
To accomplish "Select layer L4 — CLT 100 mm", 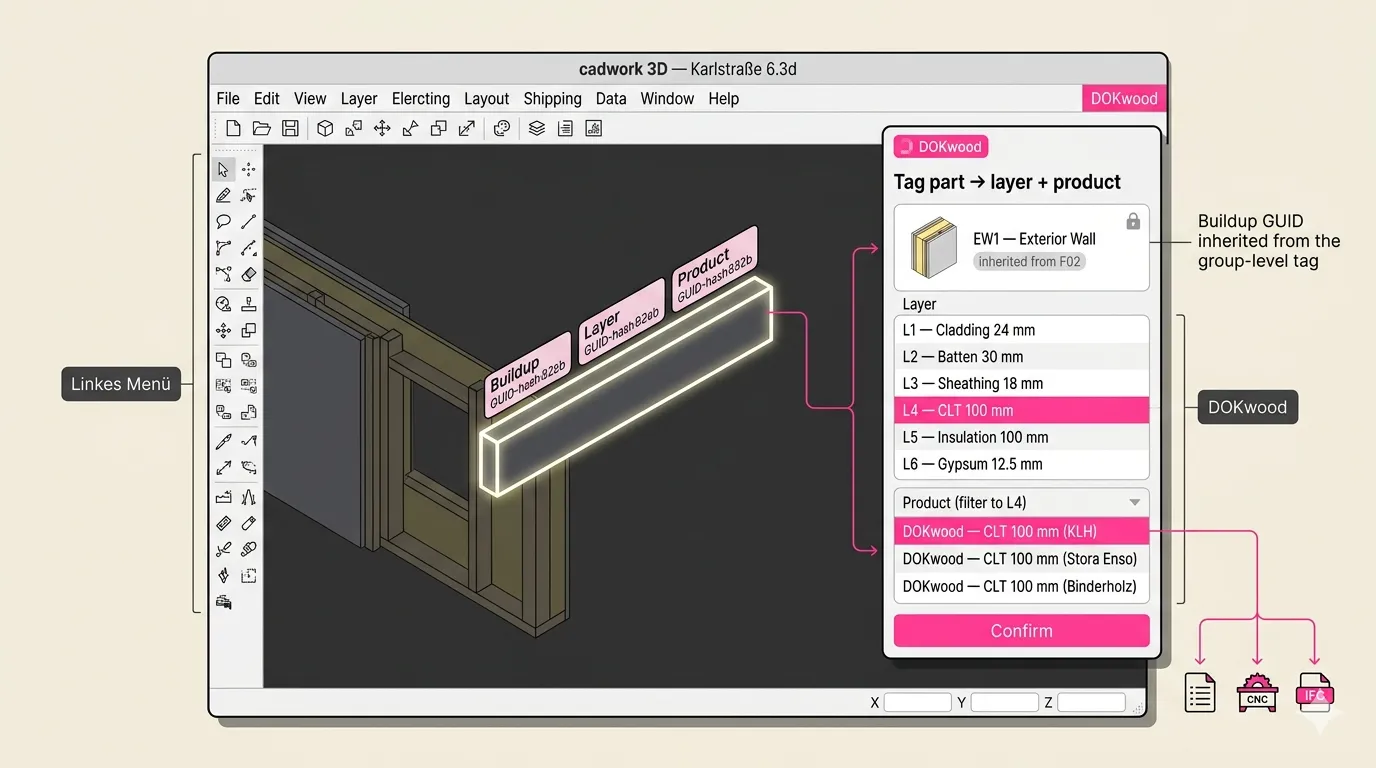I will [1021, 410].
